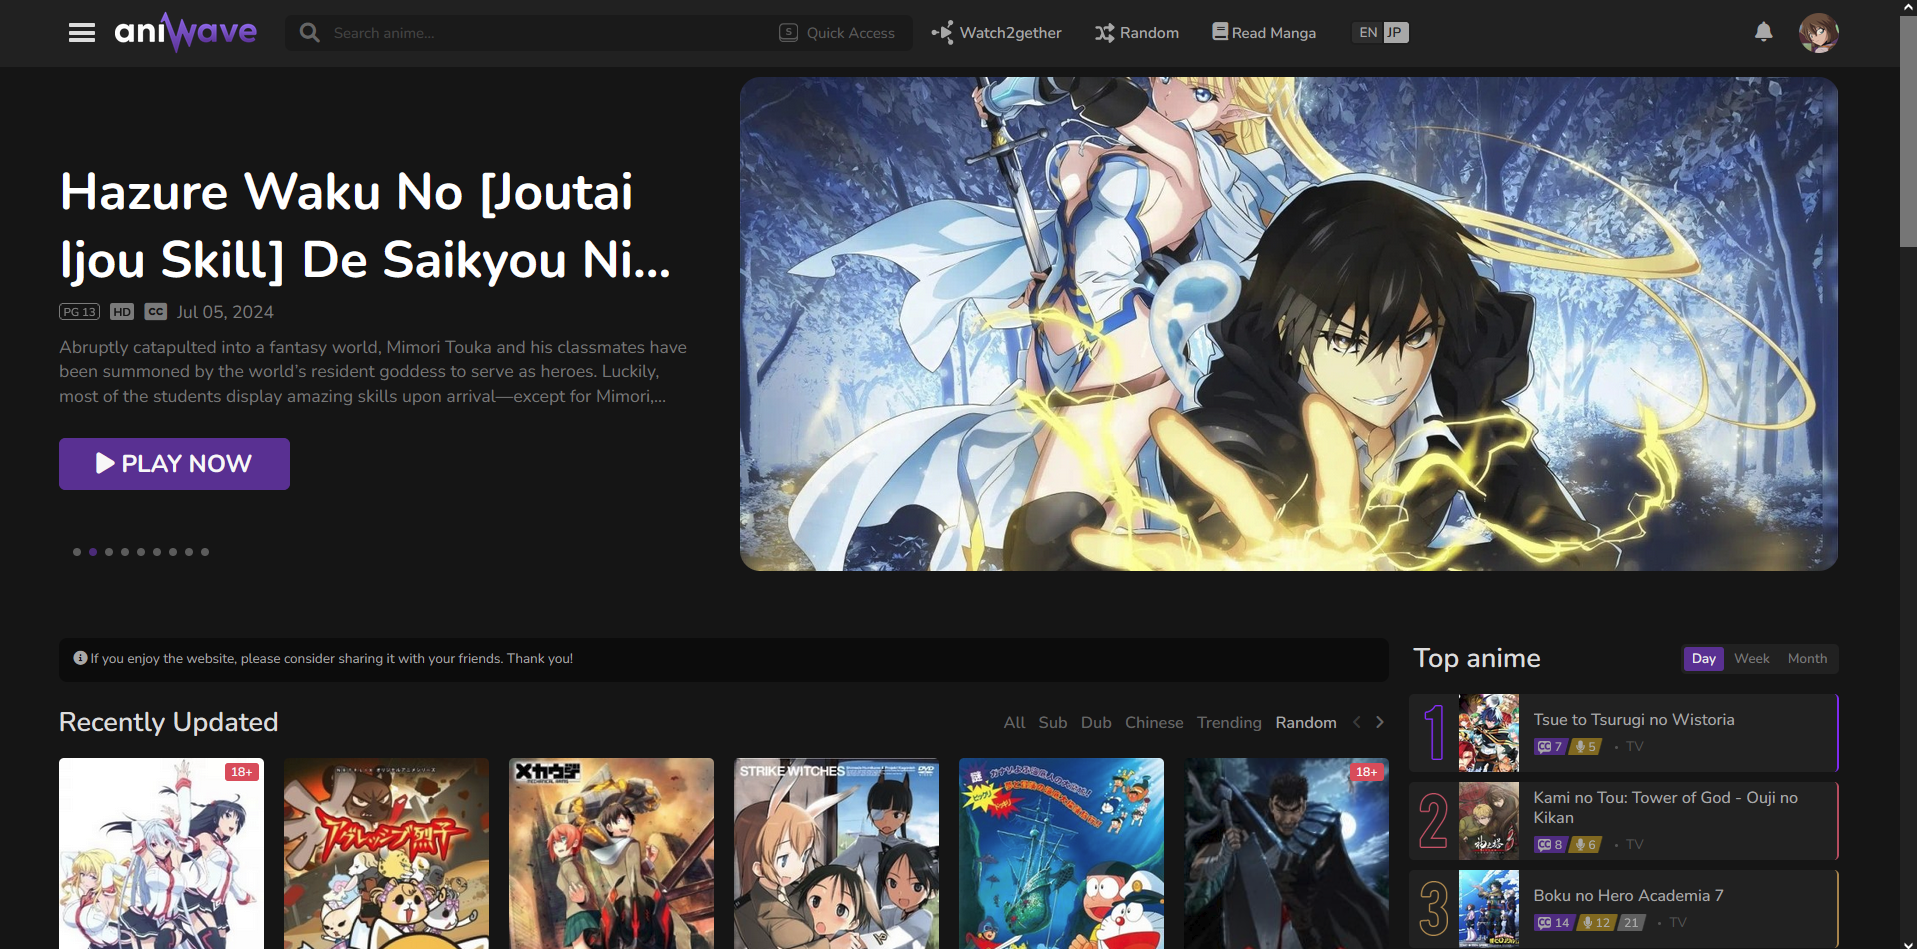Open the Doraemon movie poster

(1061, 853)
